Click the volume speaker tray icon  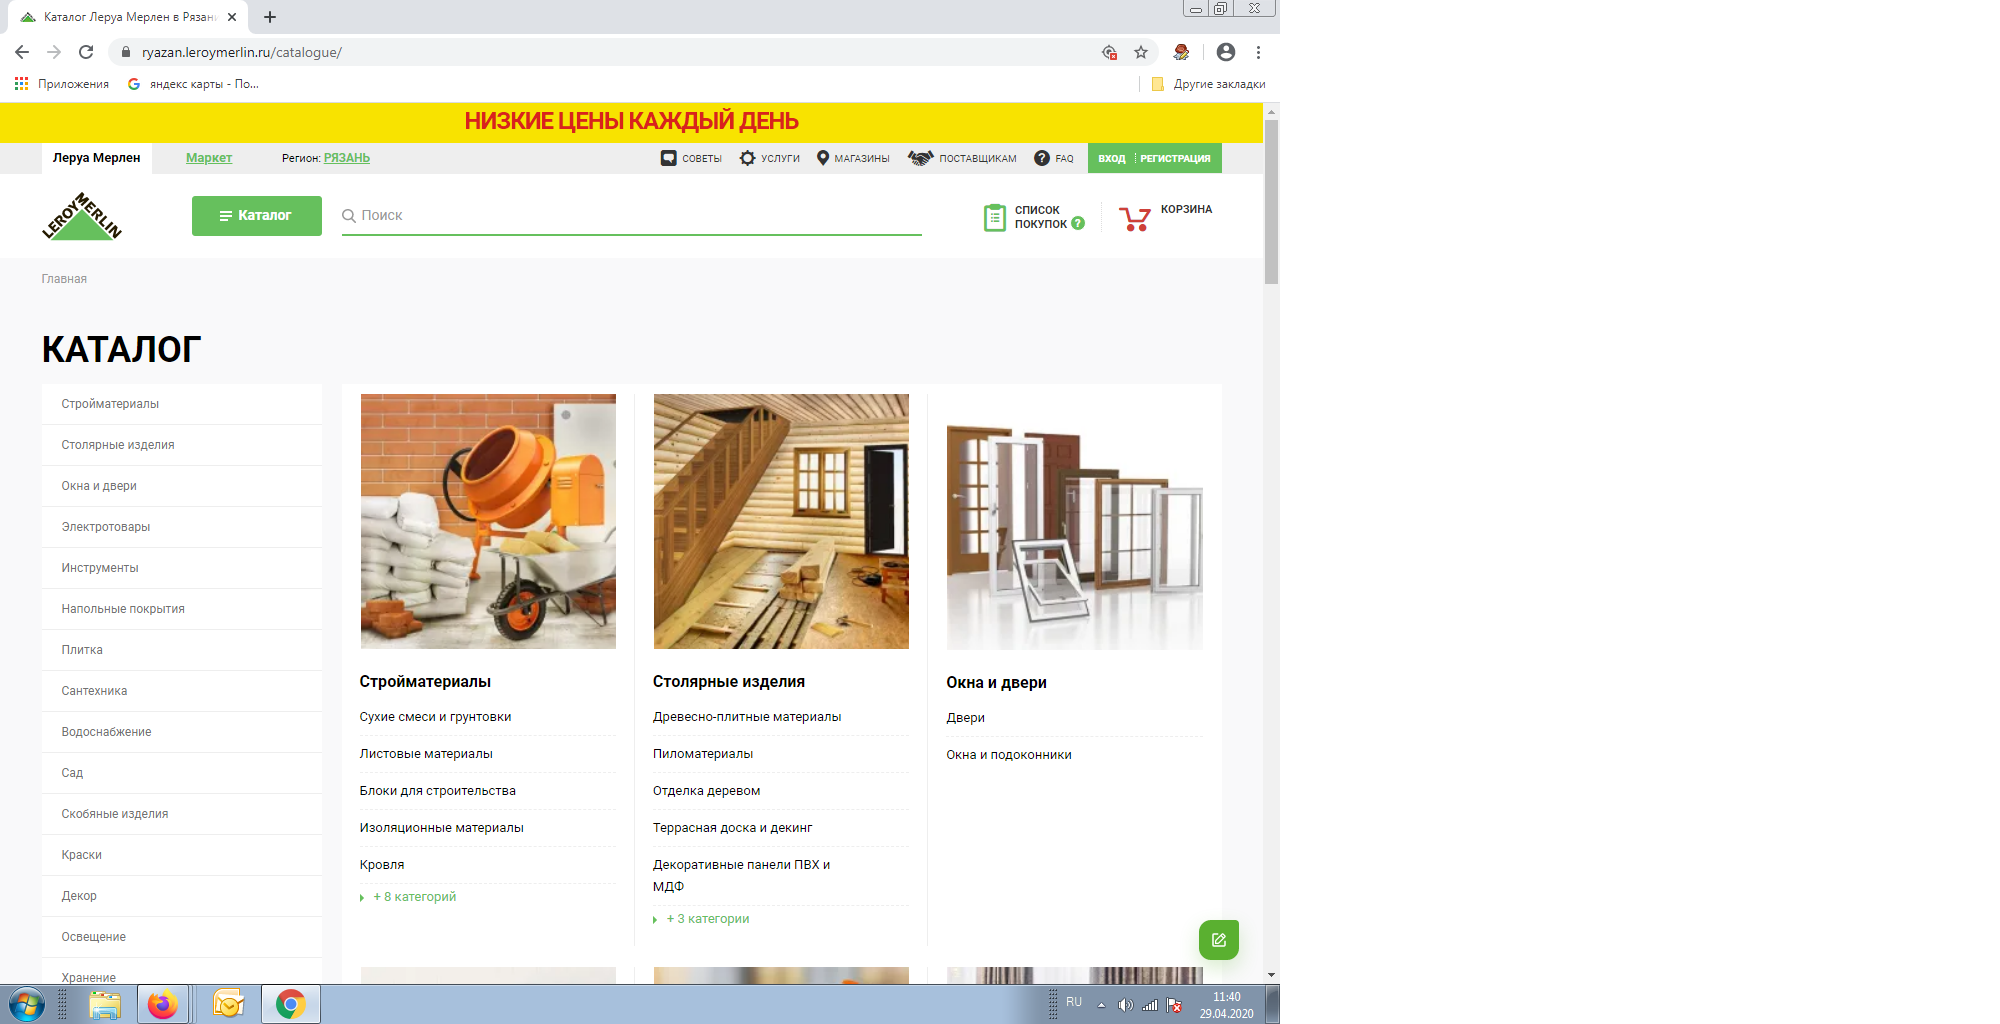pos(1125,1005)
